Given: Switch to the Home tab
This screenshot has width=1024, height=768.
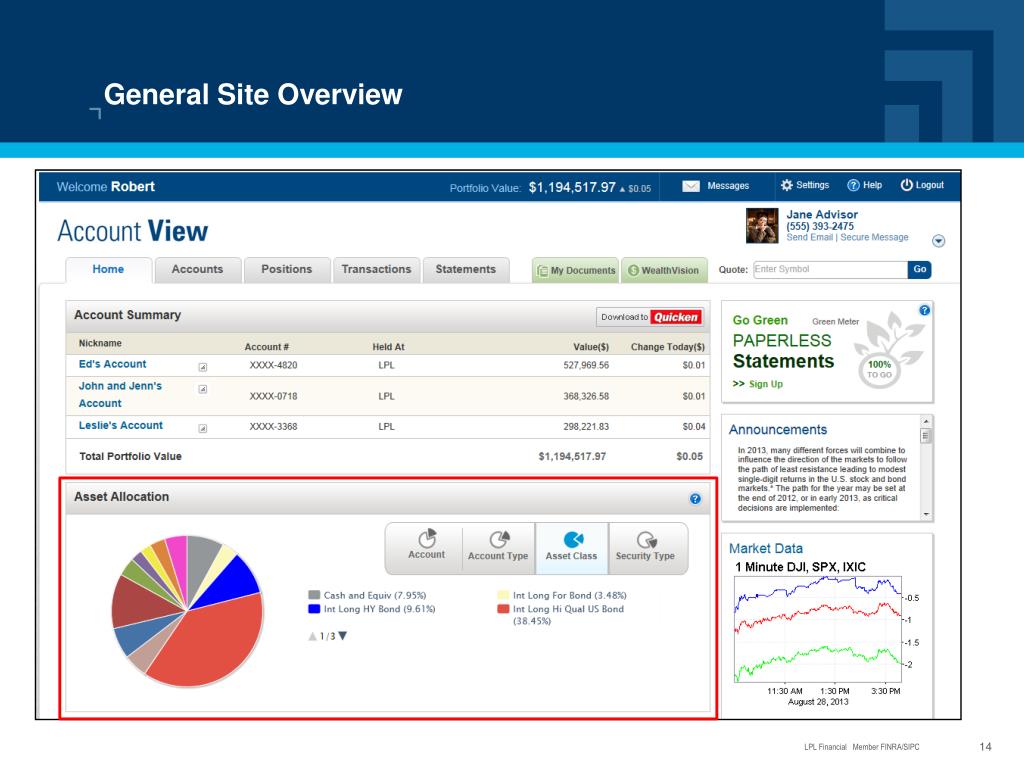Looking at the screenshot, I should tap(108, 270).
